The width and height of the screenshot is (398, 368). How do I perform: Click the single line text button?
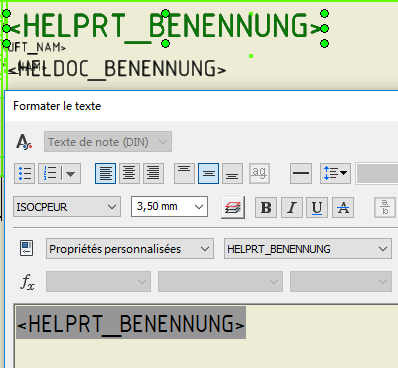point(301,173)
